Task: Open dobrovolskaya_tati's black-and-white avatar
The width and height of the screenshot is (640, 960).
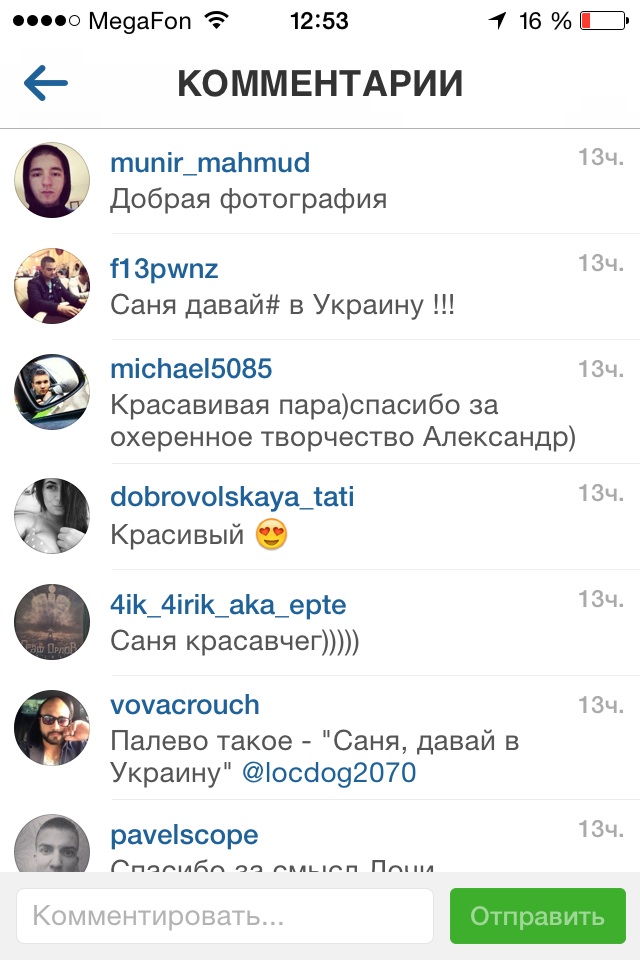Action: point(52,516)
